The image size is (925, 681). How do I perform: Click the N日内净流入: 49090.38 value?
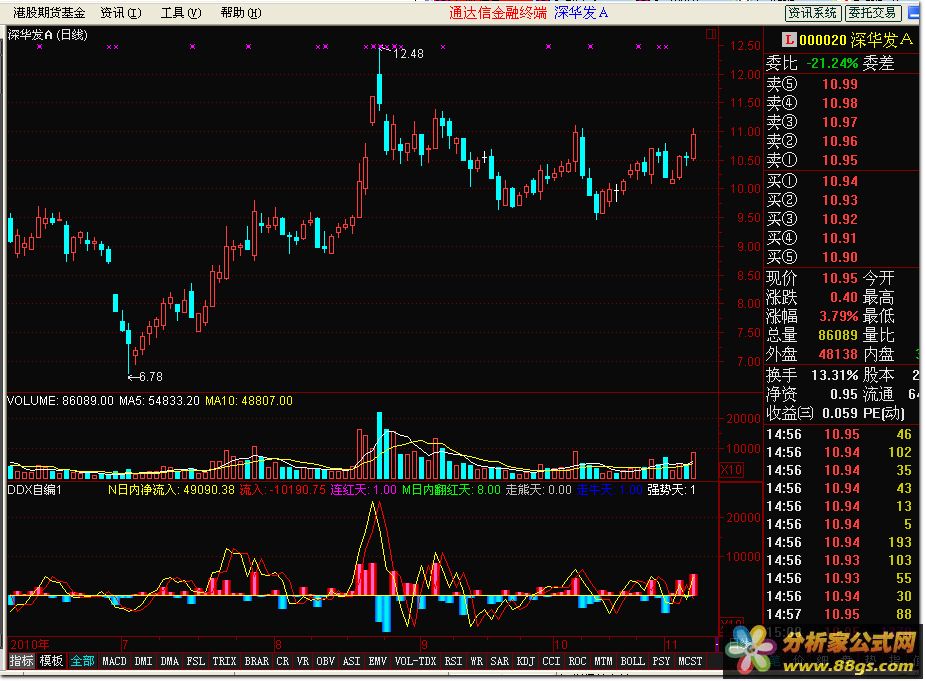(171, 490)
